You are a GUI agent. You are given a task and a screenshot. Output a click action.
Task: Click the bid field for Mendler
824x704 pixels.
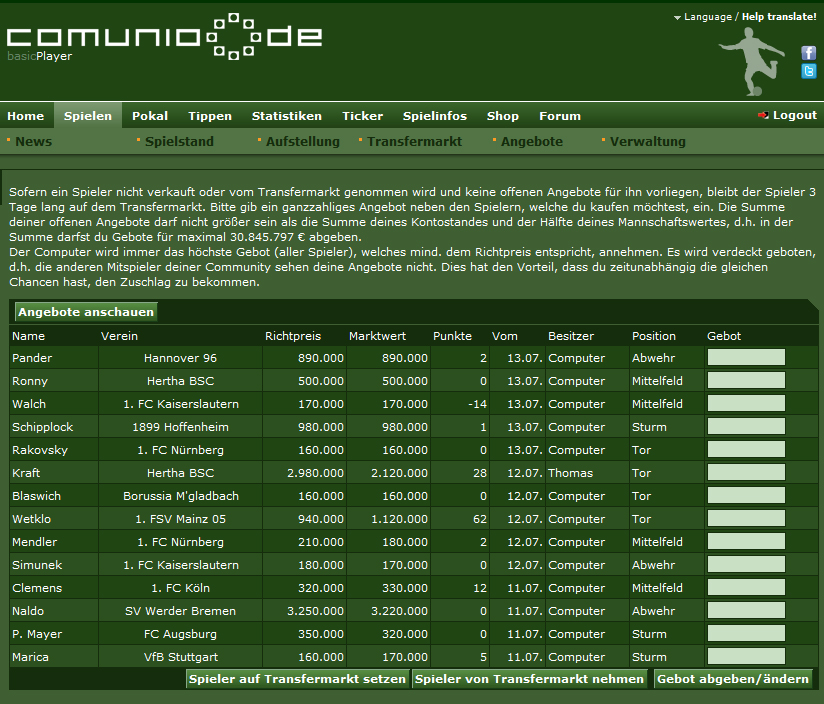click(x=746, y=541)
